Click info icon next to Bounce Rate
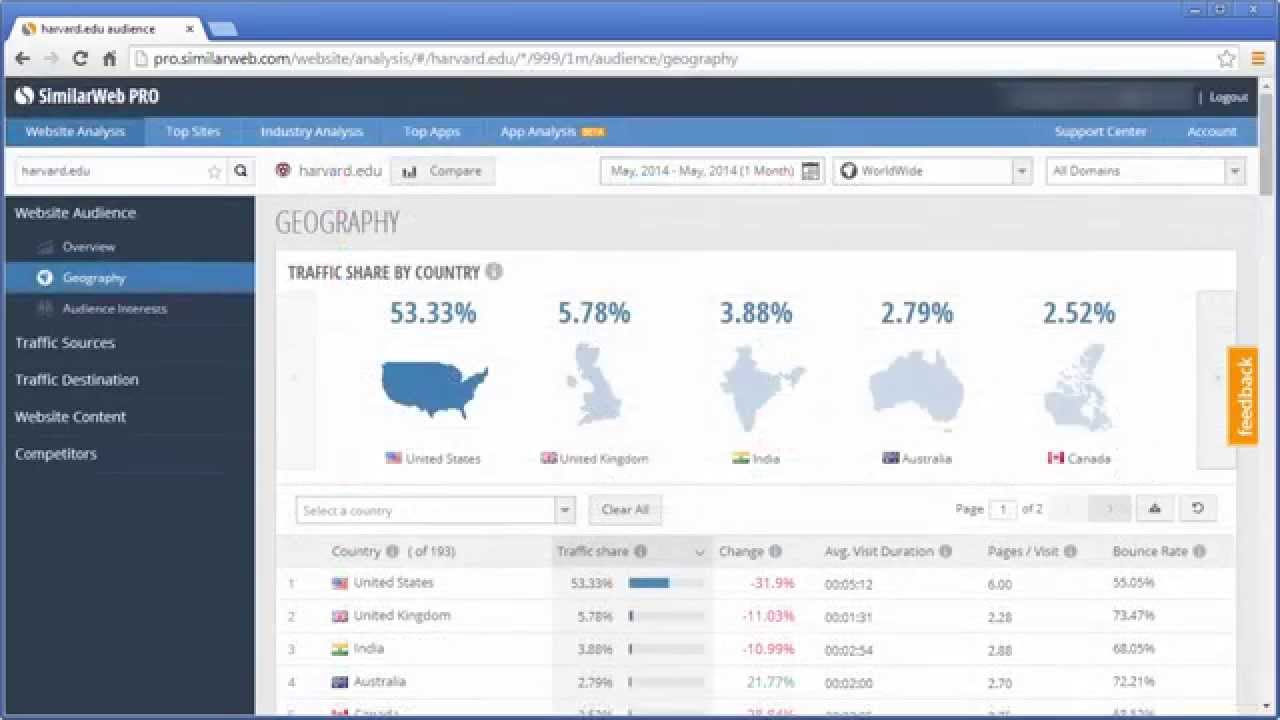Viewport: 1280px width, 720px height. tap(1199, 551)
